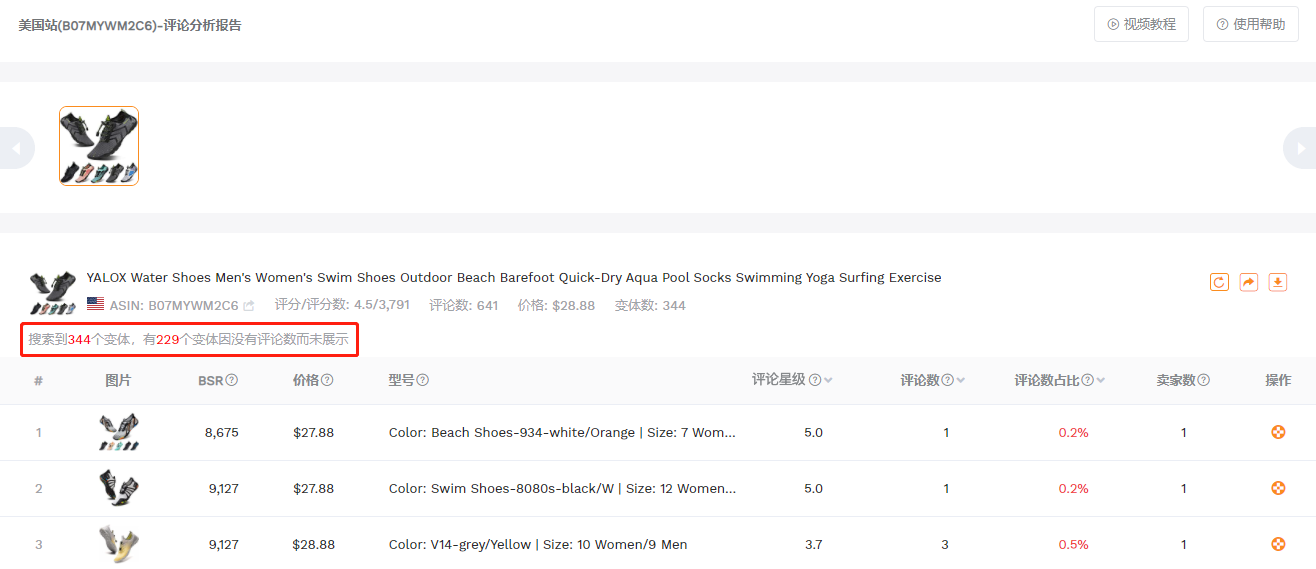Click 0.5% review share value
The image size is (1316, 569).
[1074, 545]
